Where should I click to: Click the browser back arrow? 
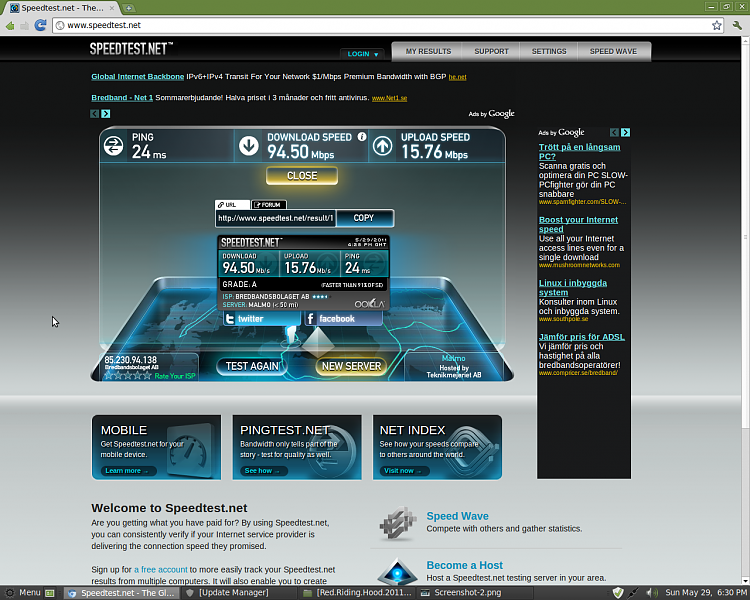(x=10, y=25)
